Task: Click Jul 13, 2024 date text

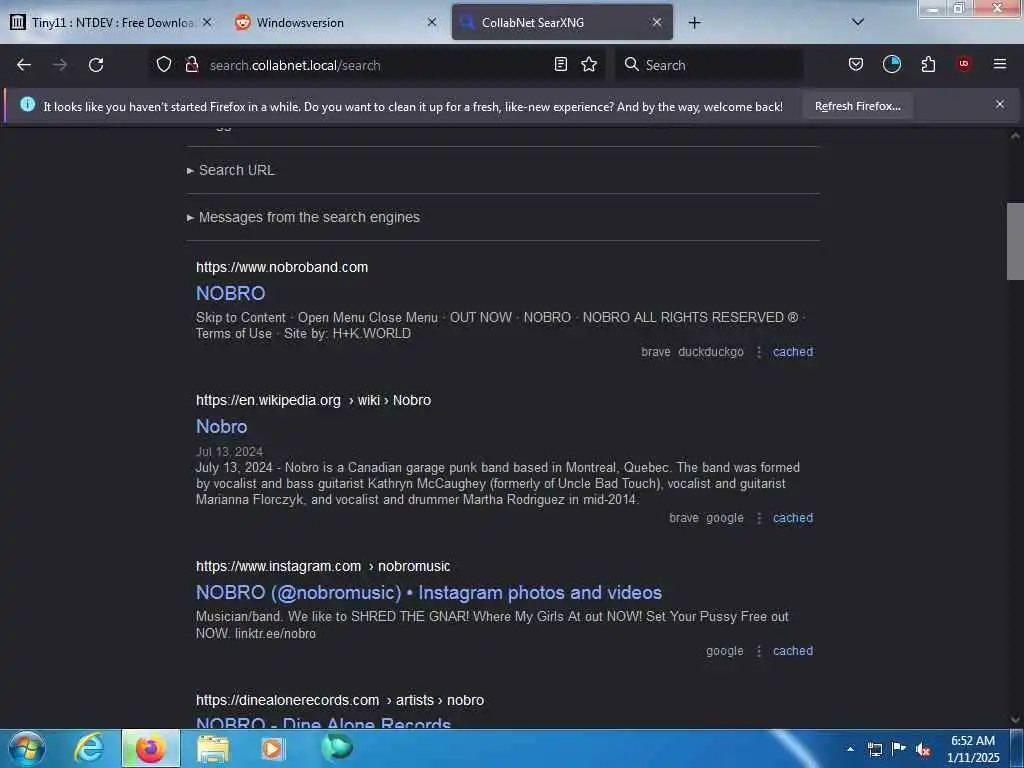Action: [229, 451]
